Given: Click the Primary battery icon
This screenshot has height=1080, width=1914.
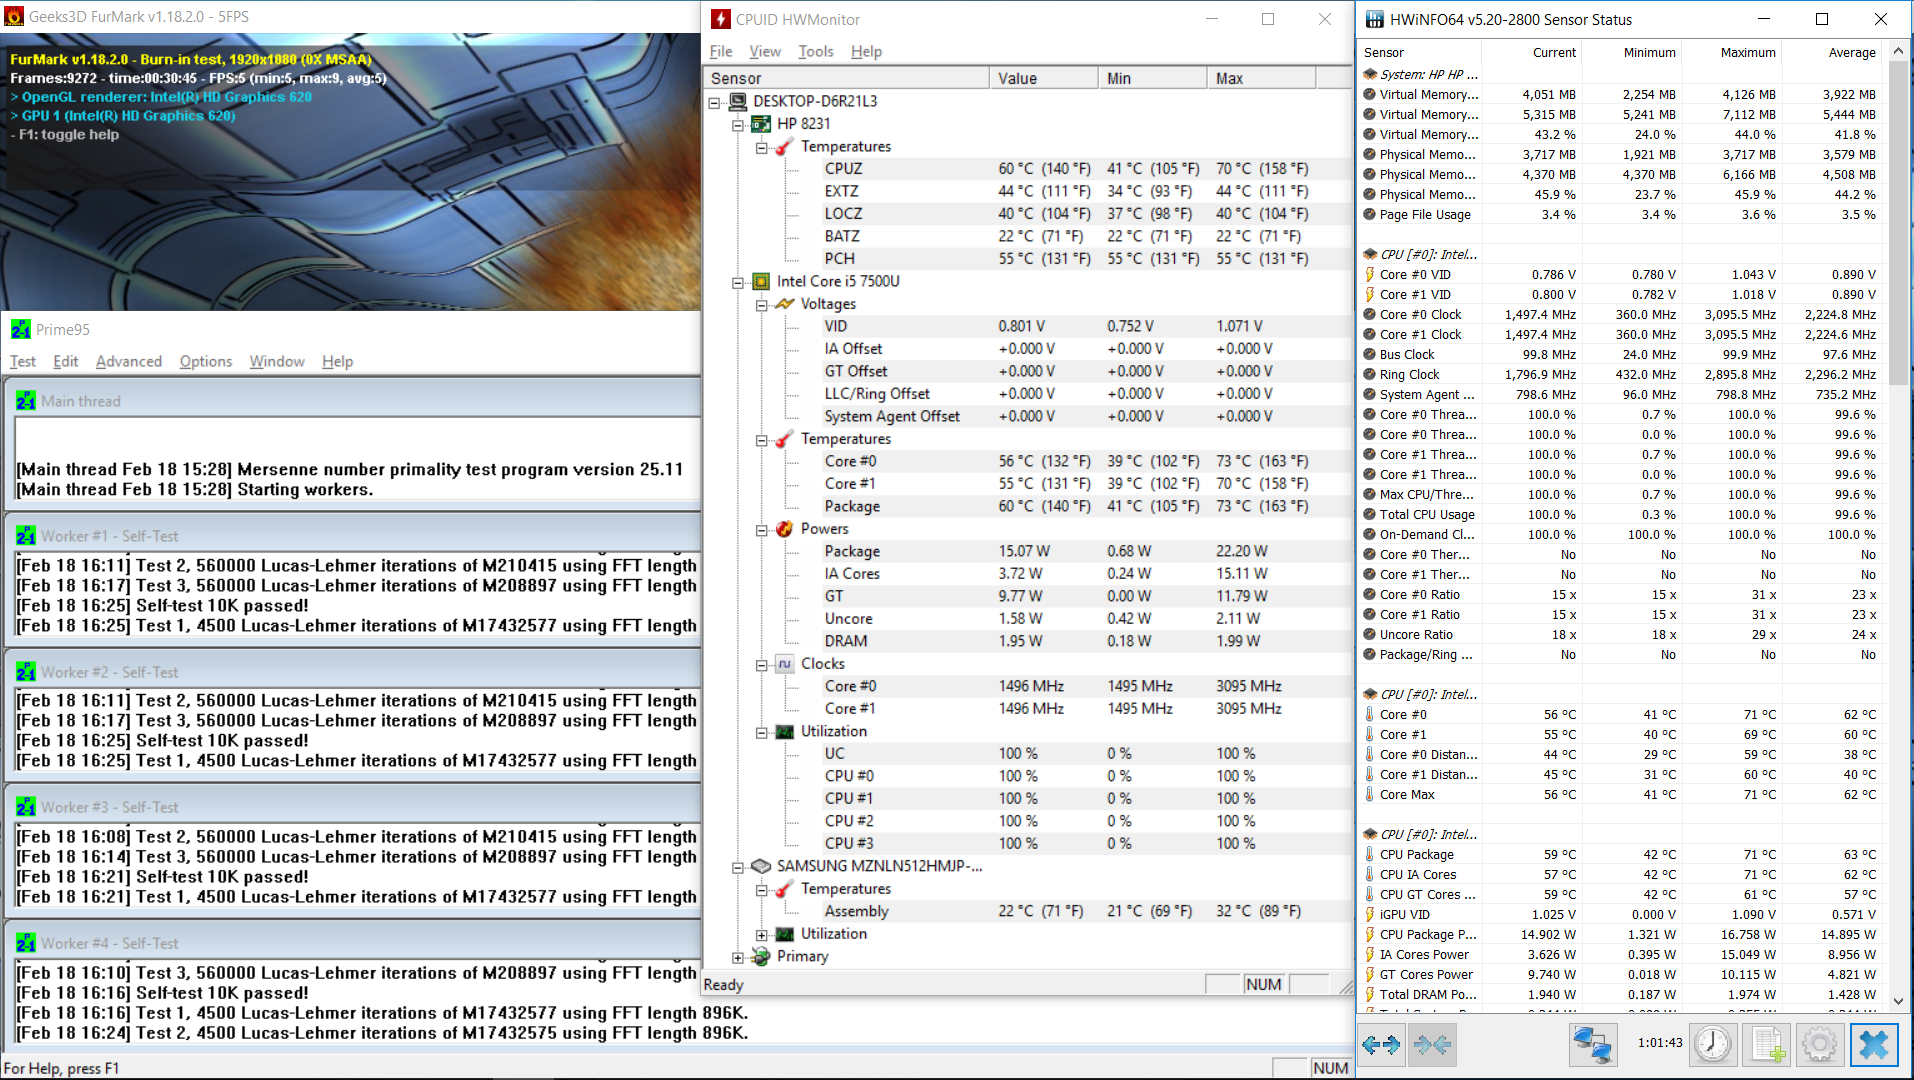Looking at the screenshot, I should [x=761, y=956].
